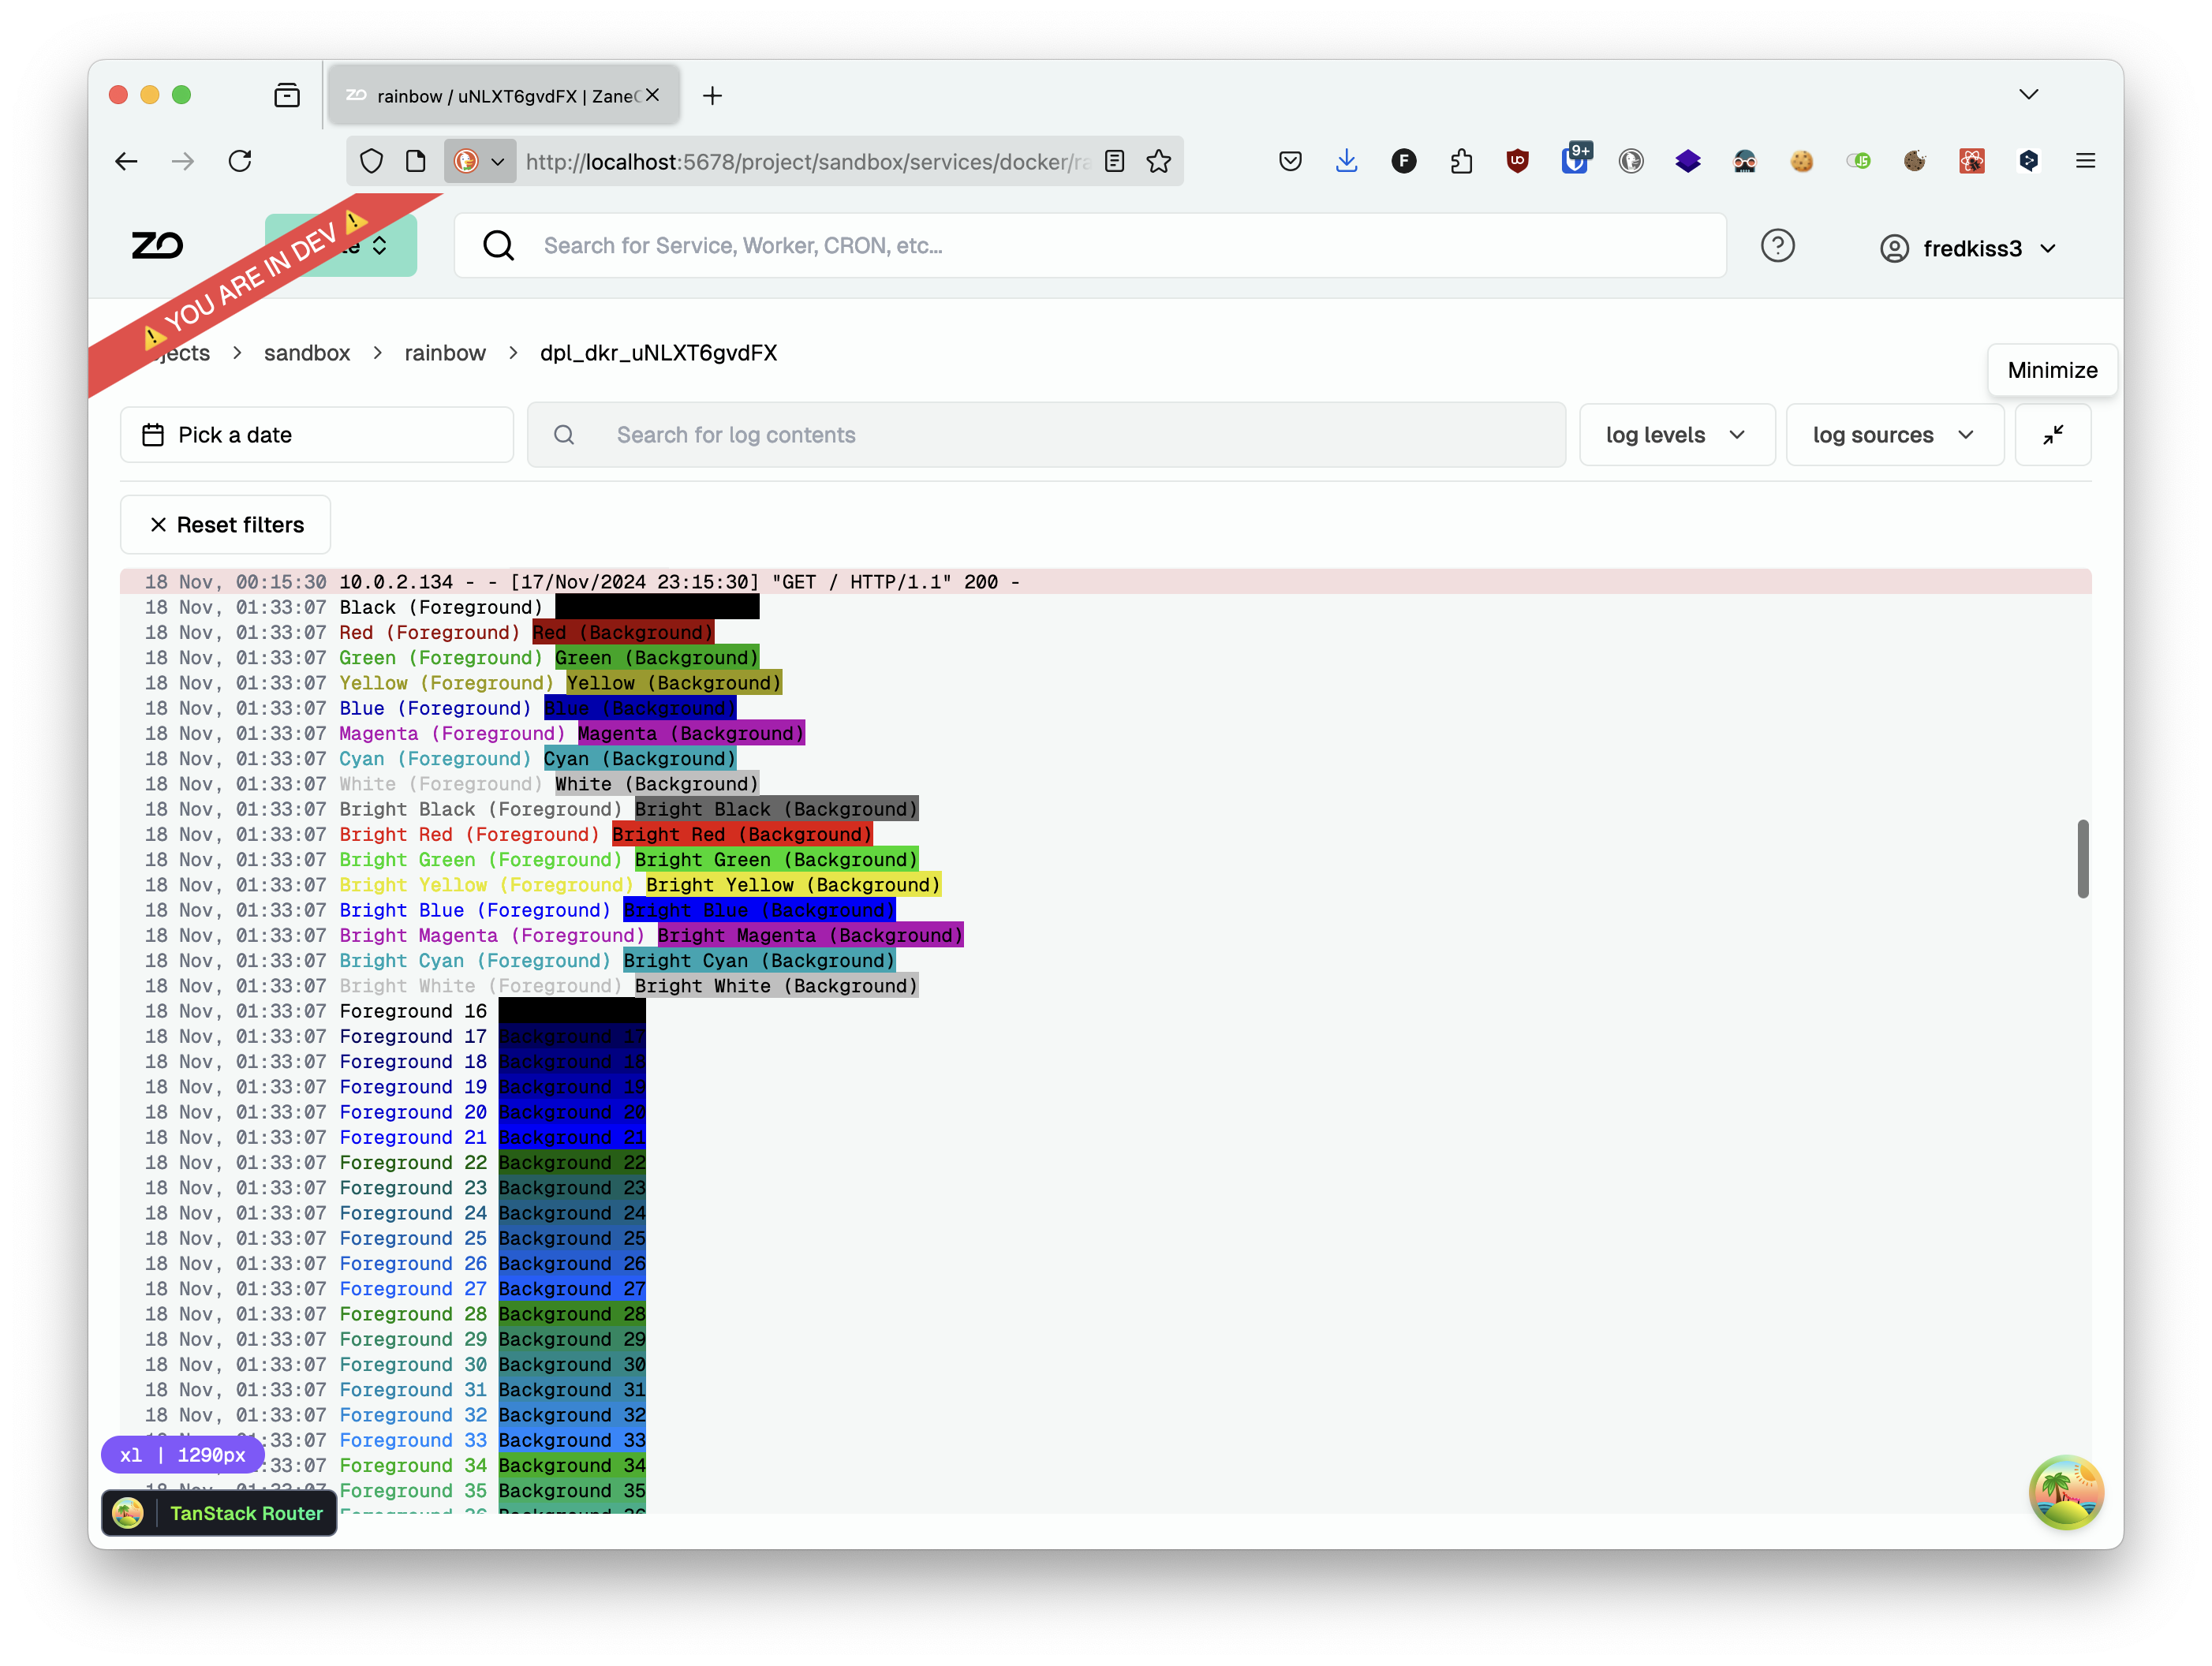Click the White (Background) highlighted text
The height and width of the screenshot is (1666, 2212).
(x=657, y=784)
